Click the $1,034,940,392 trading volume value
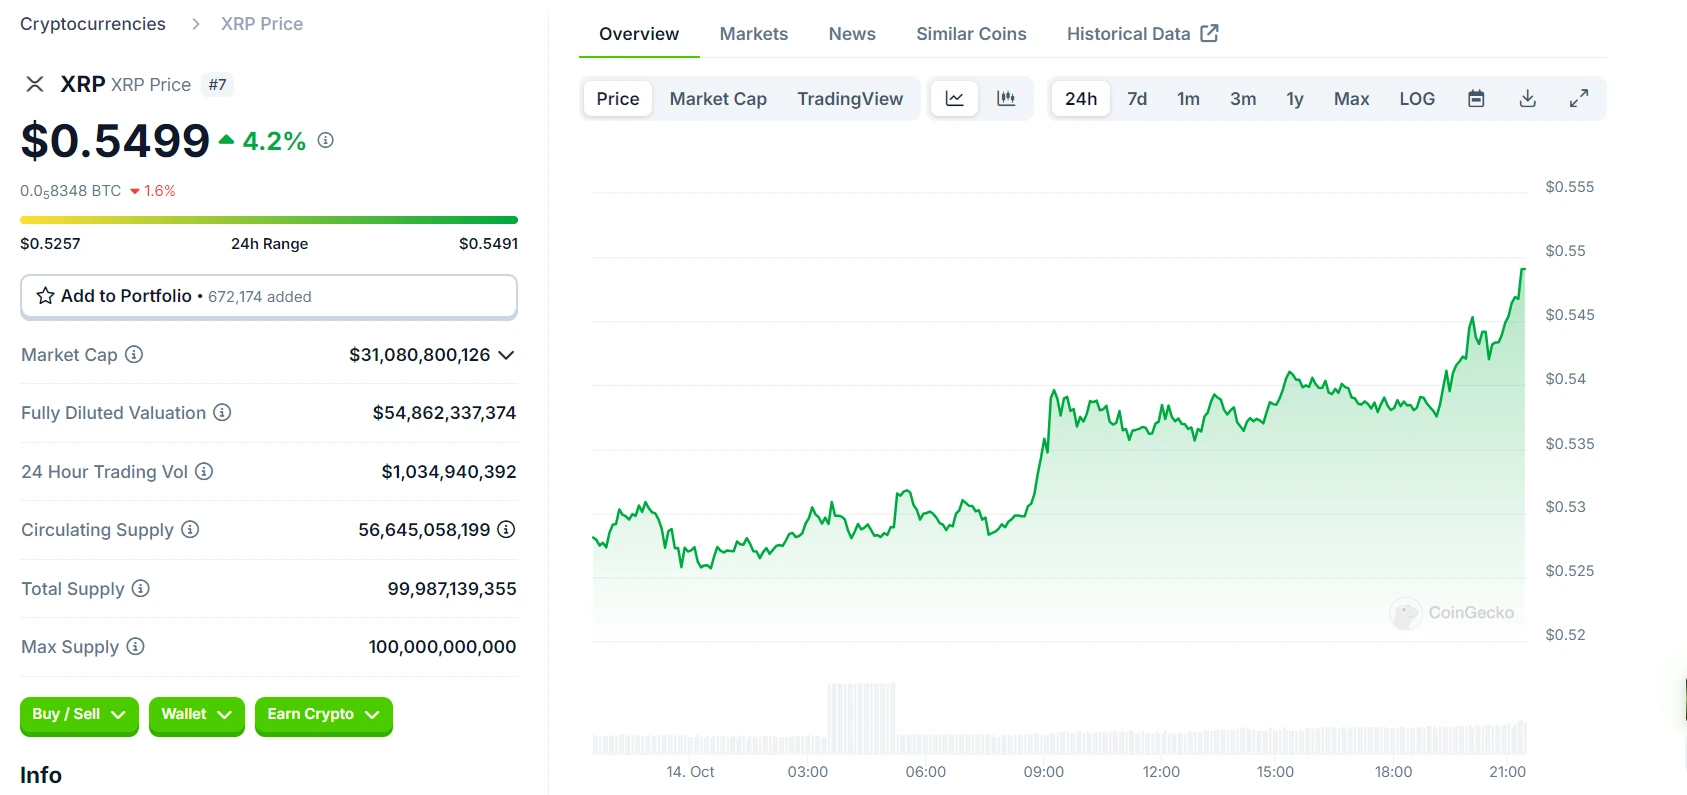This screenshot has width=1687, height=795. (449, 472)
